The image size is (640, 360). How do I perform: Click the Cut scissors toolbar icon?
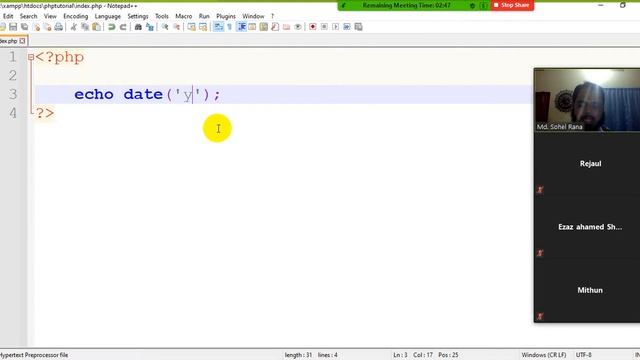[73, 27]
